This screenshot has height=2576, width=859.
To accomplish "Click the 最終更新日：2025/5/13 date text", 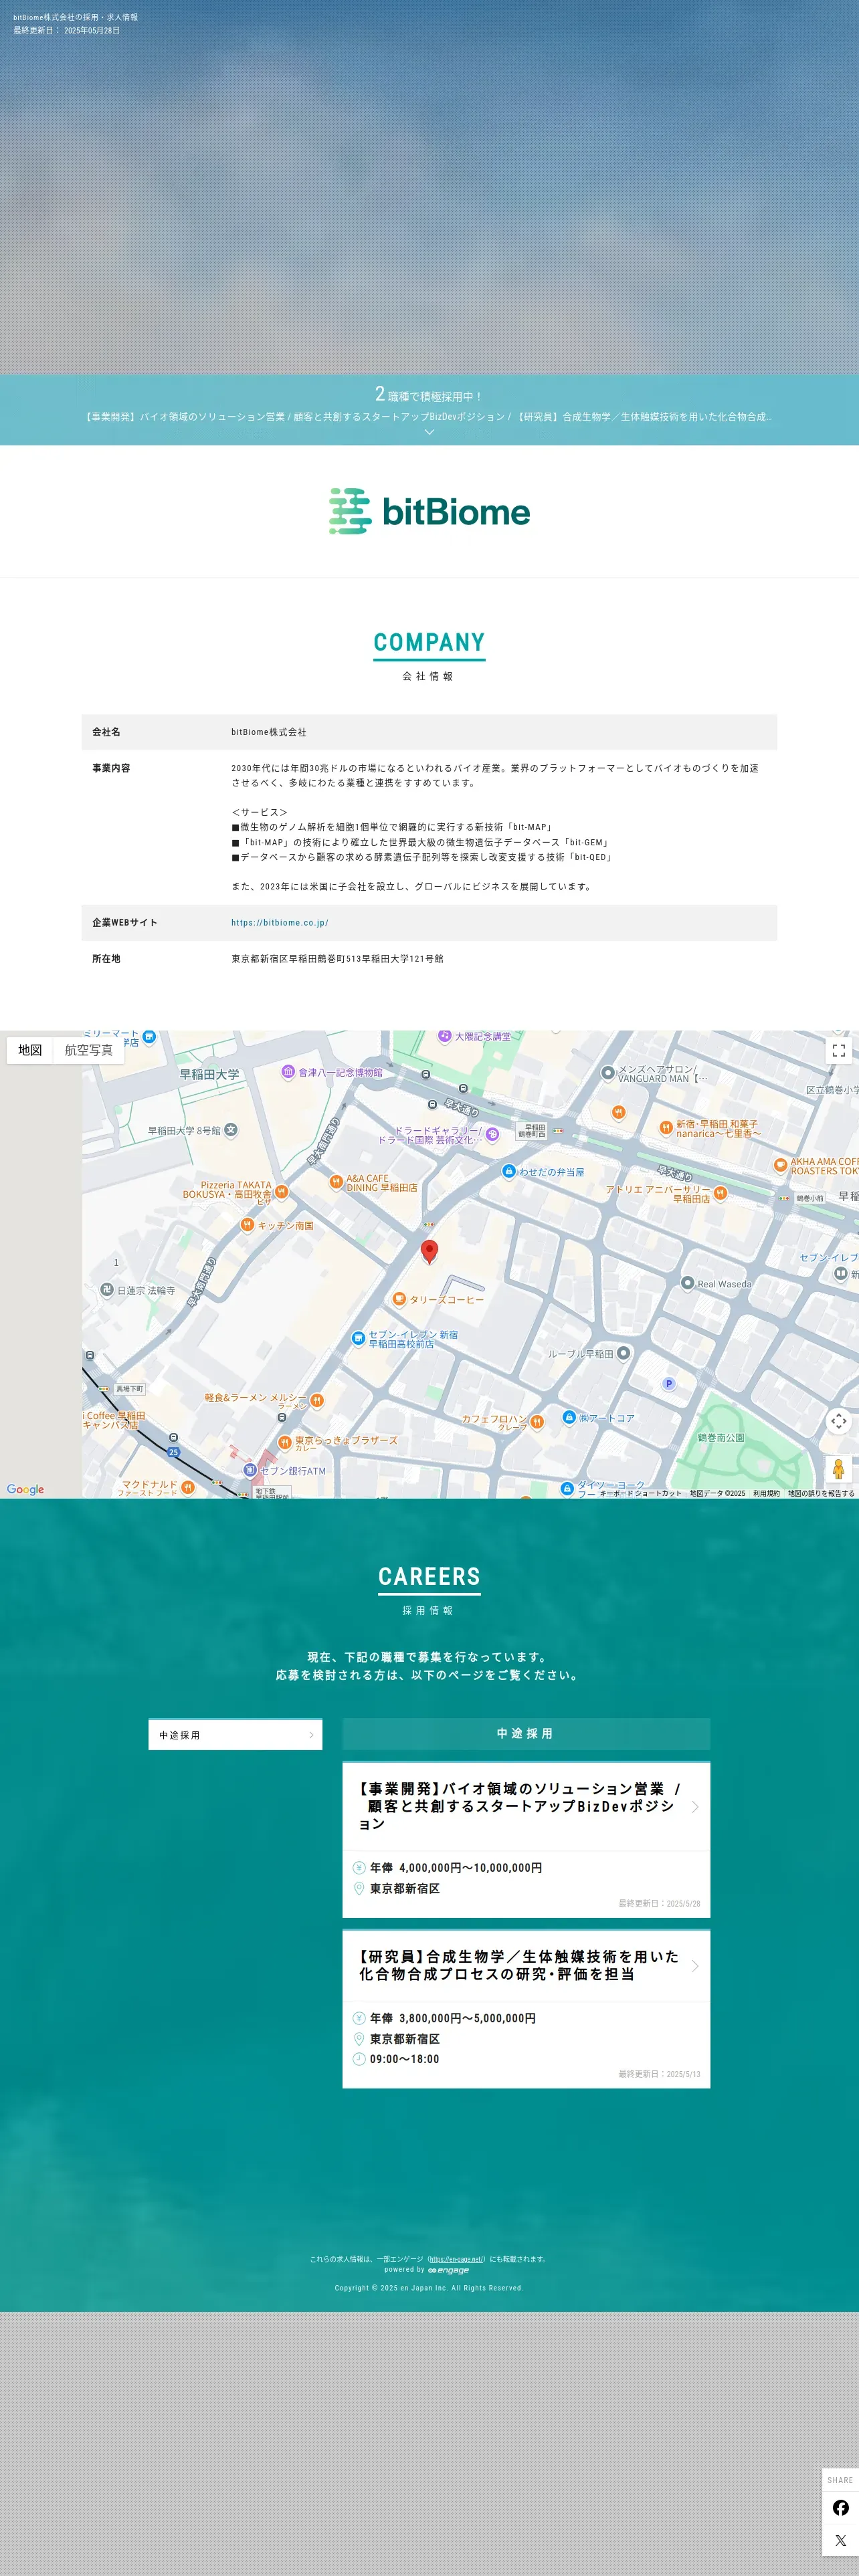I will coord(659,2074).
